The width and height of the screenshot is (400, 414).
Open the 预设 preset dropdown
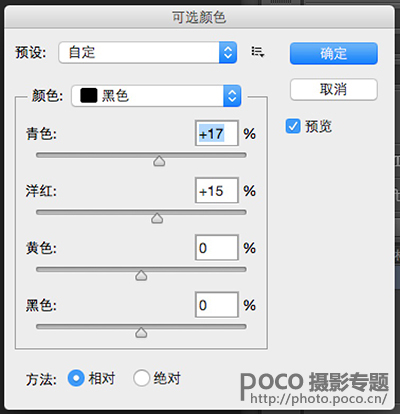pos(148,52)
